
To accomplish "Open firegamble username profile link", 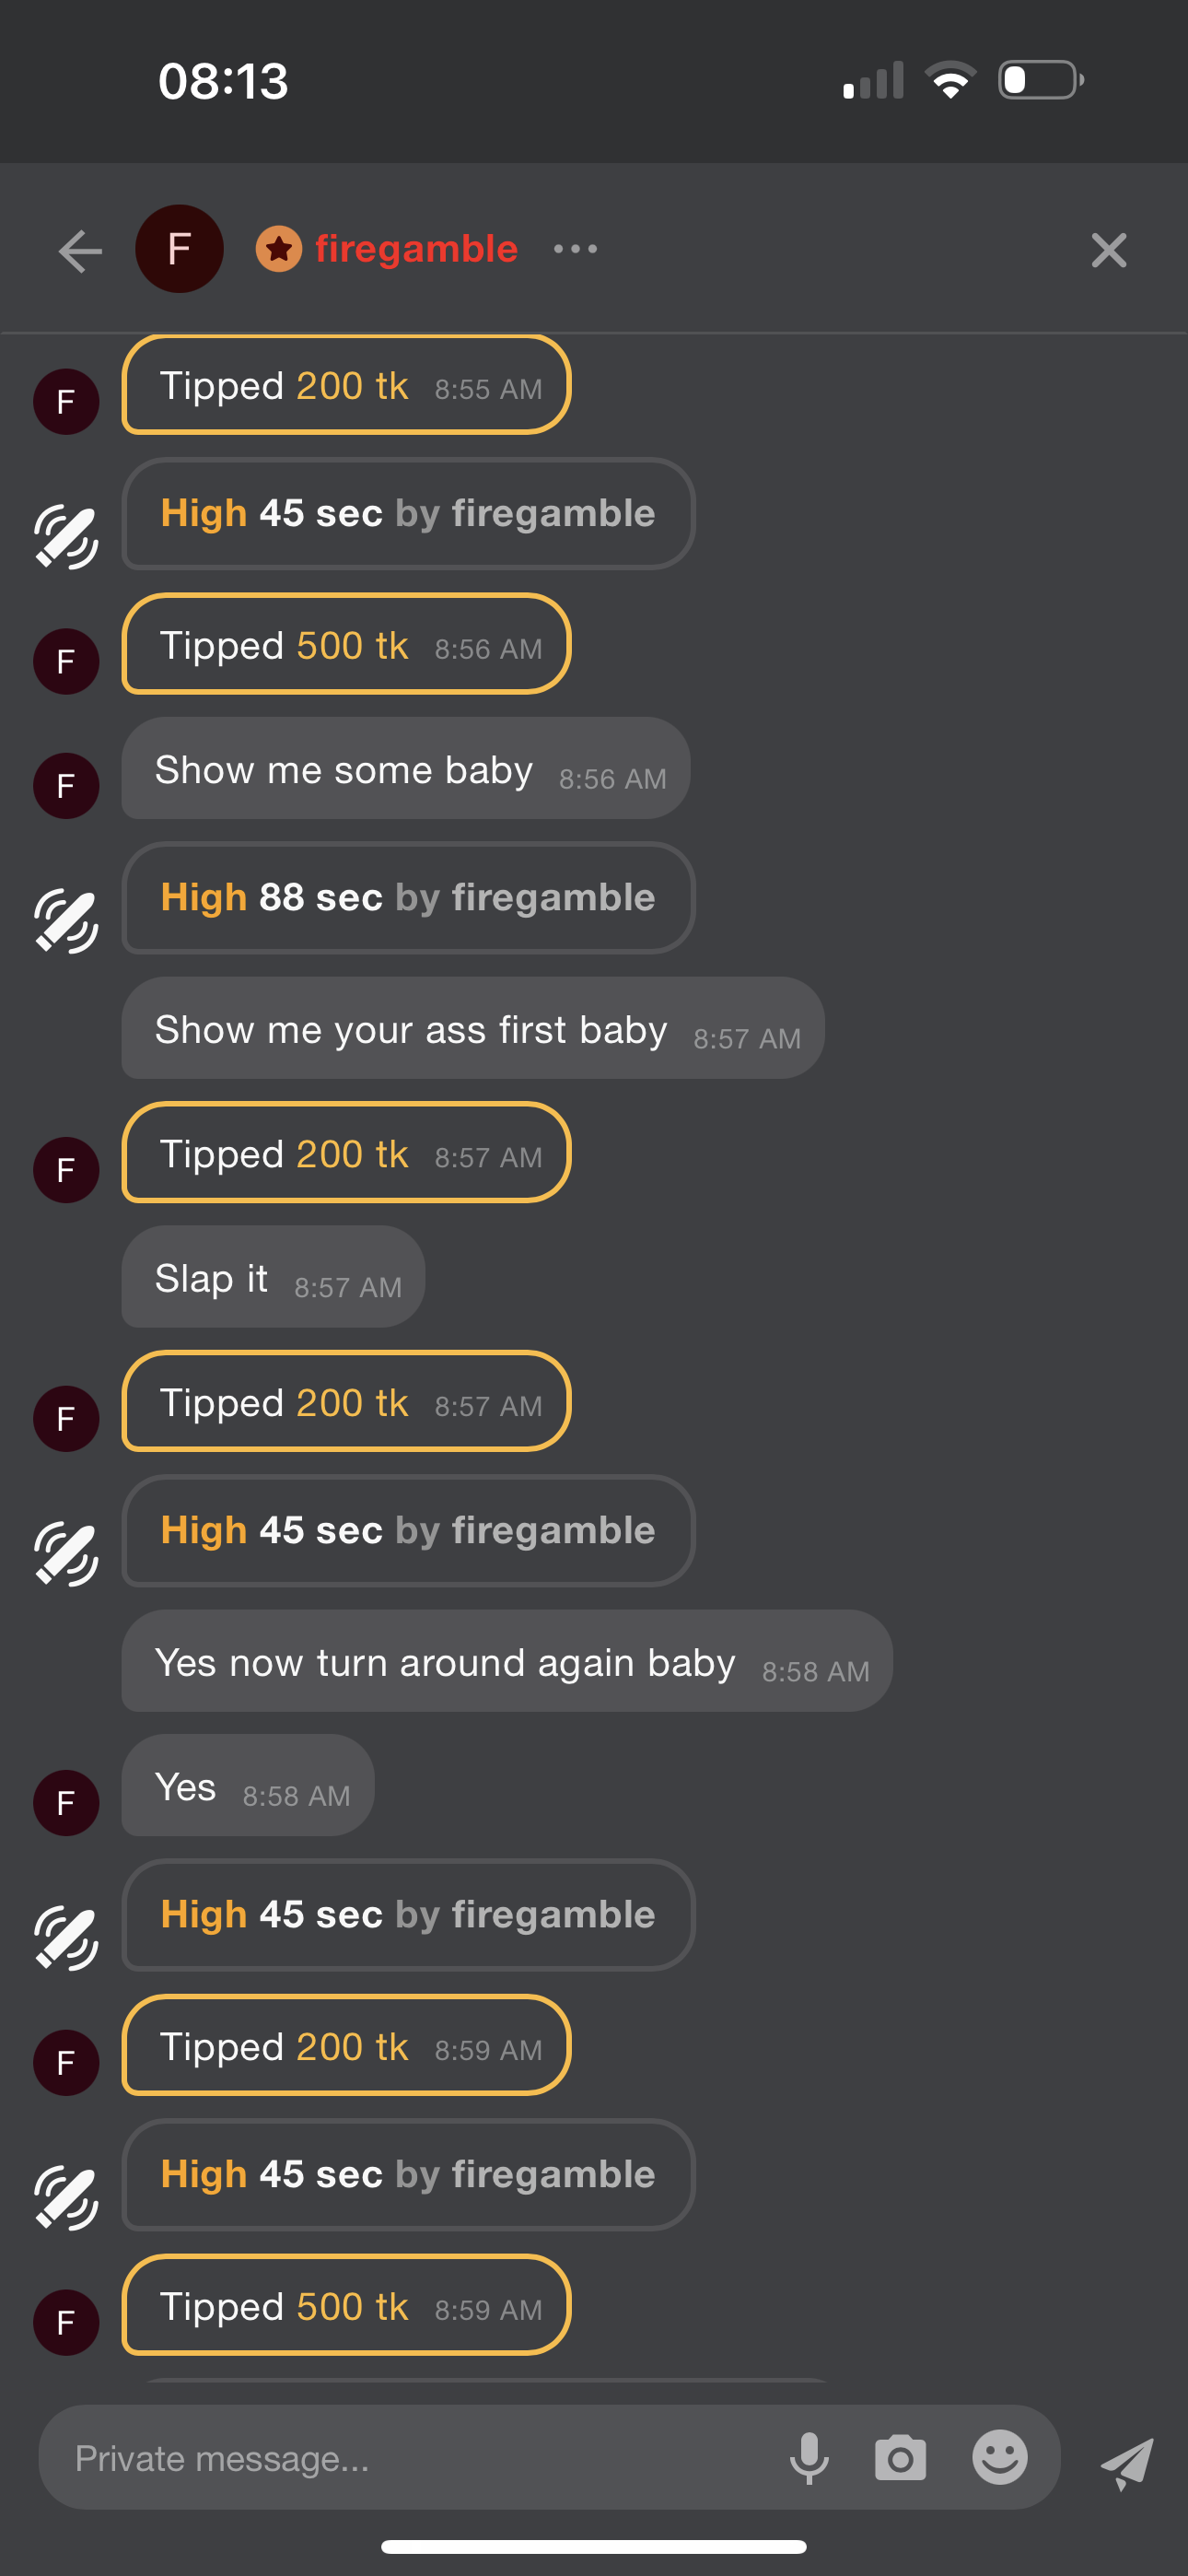I will click(416, 249).
